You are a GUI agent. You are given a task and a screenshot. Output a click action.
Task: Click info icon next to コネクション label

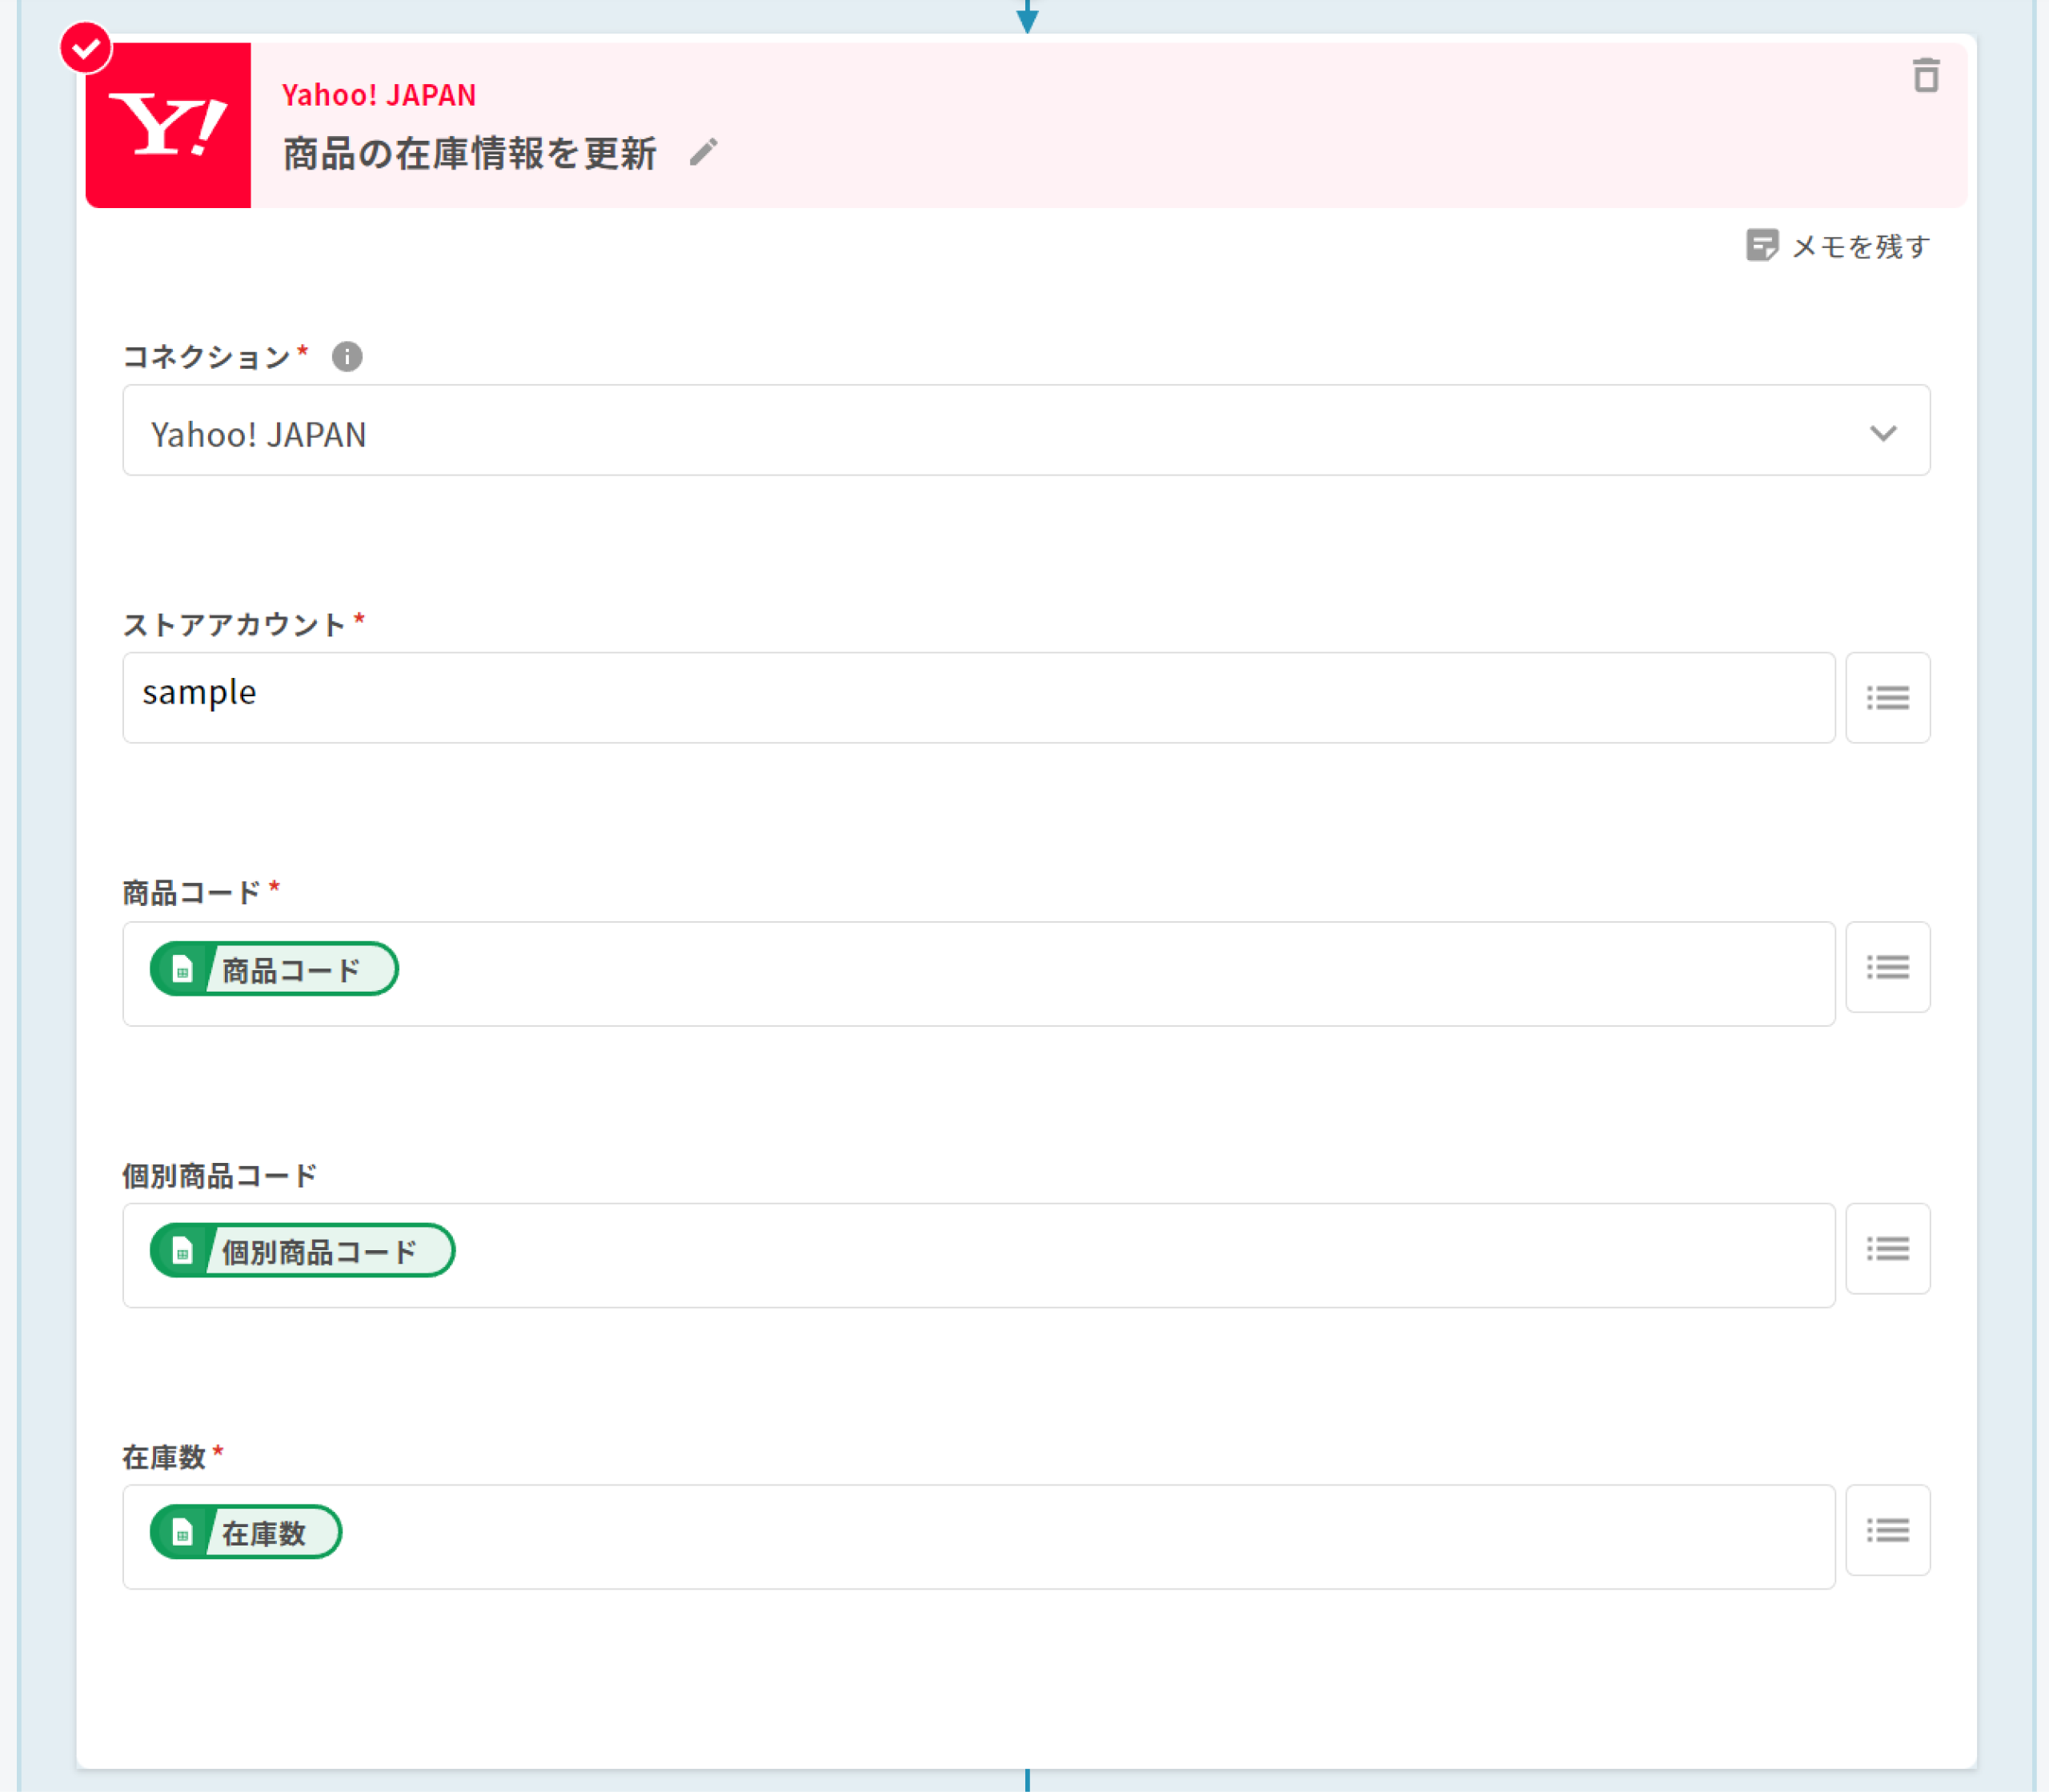point(347,357)
